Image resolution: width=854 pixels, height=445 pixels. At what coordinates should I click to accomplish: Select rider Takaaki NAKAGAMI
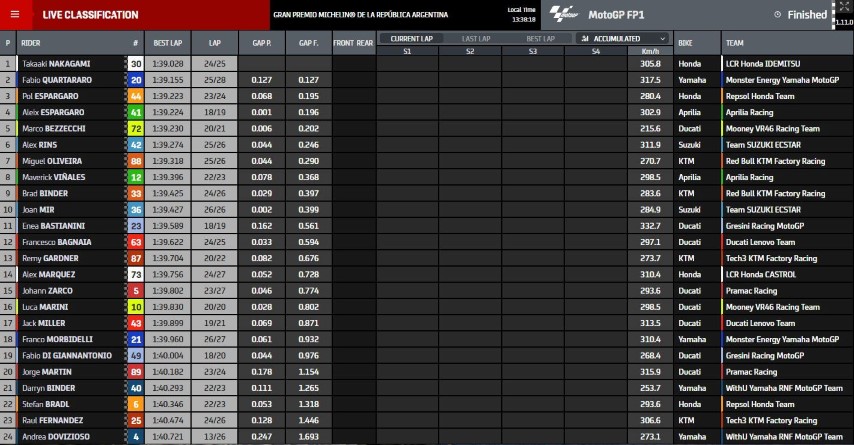[56, 64]
